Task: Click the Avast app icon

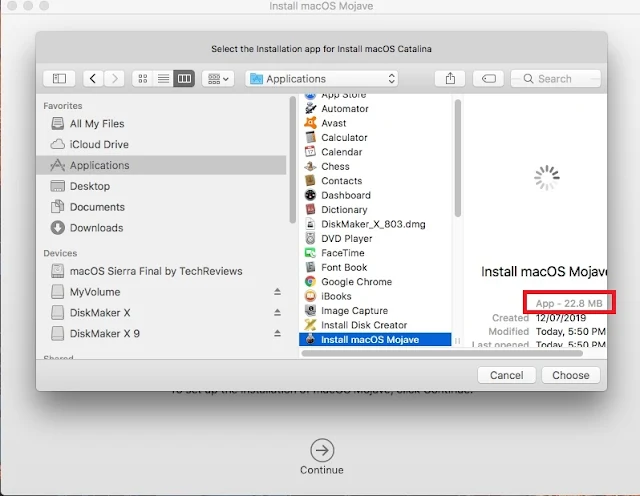Action: pyautogui.click(x=310, y=123)
